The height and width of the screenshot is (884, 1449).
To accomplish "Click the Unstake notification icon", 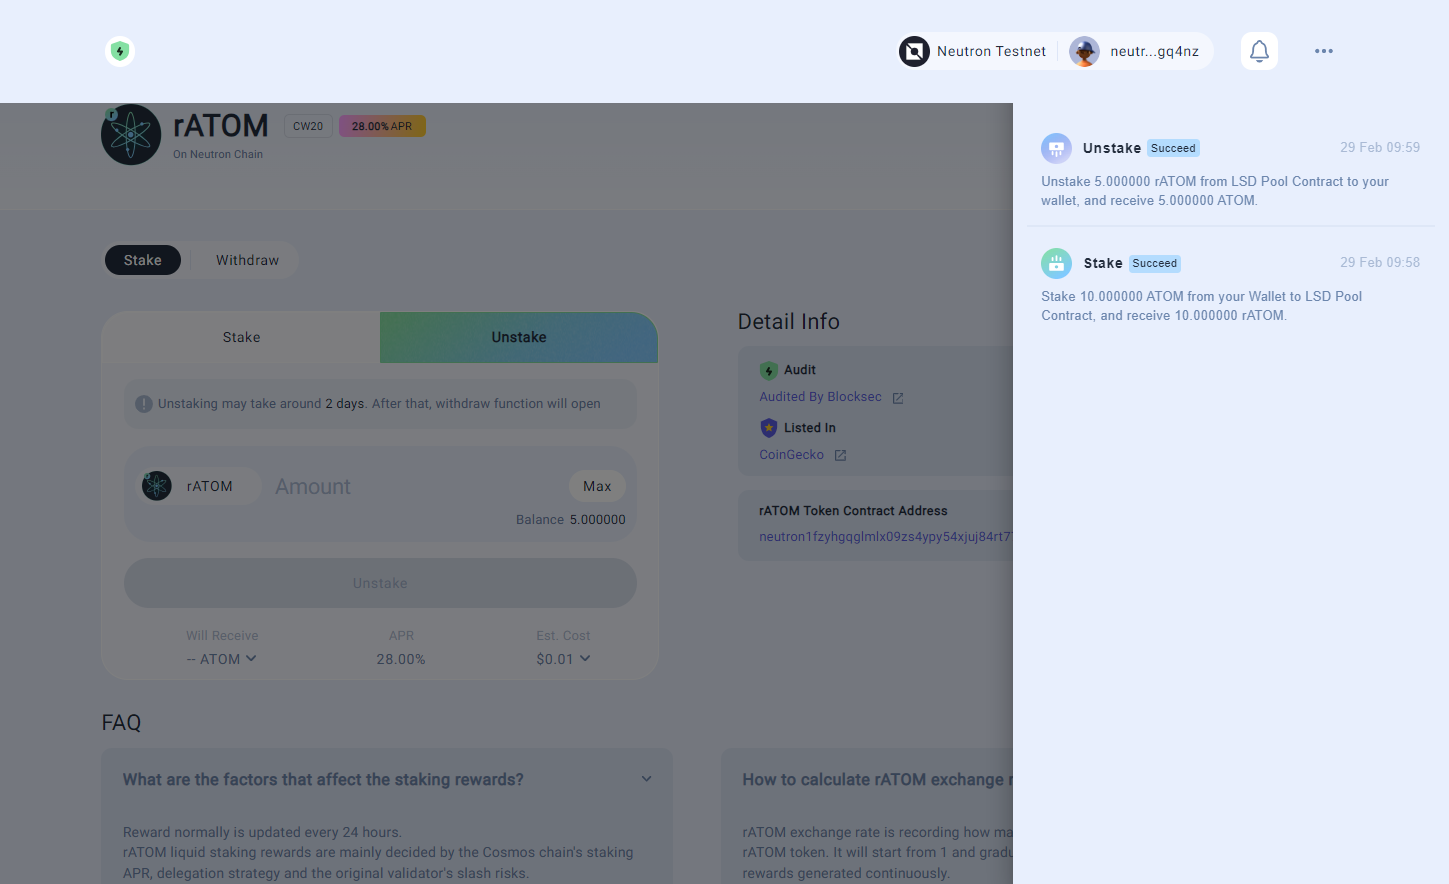I will pyautogui.click(x=1056, y=148).
